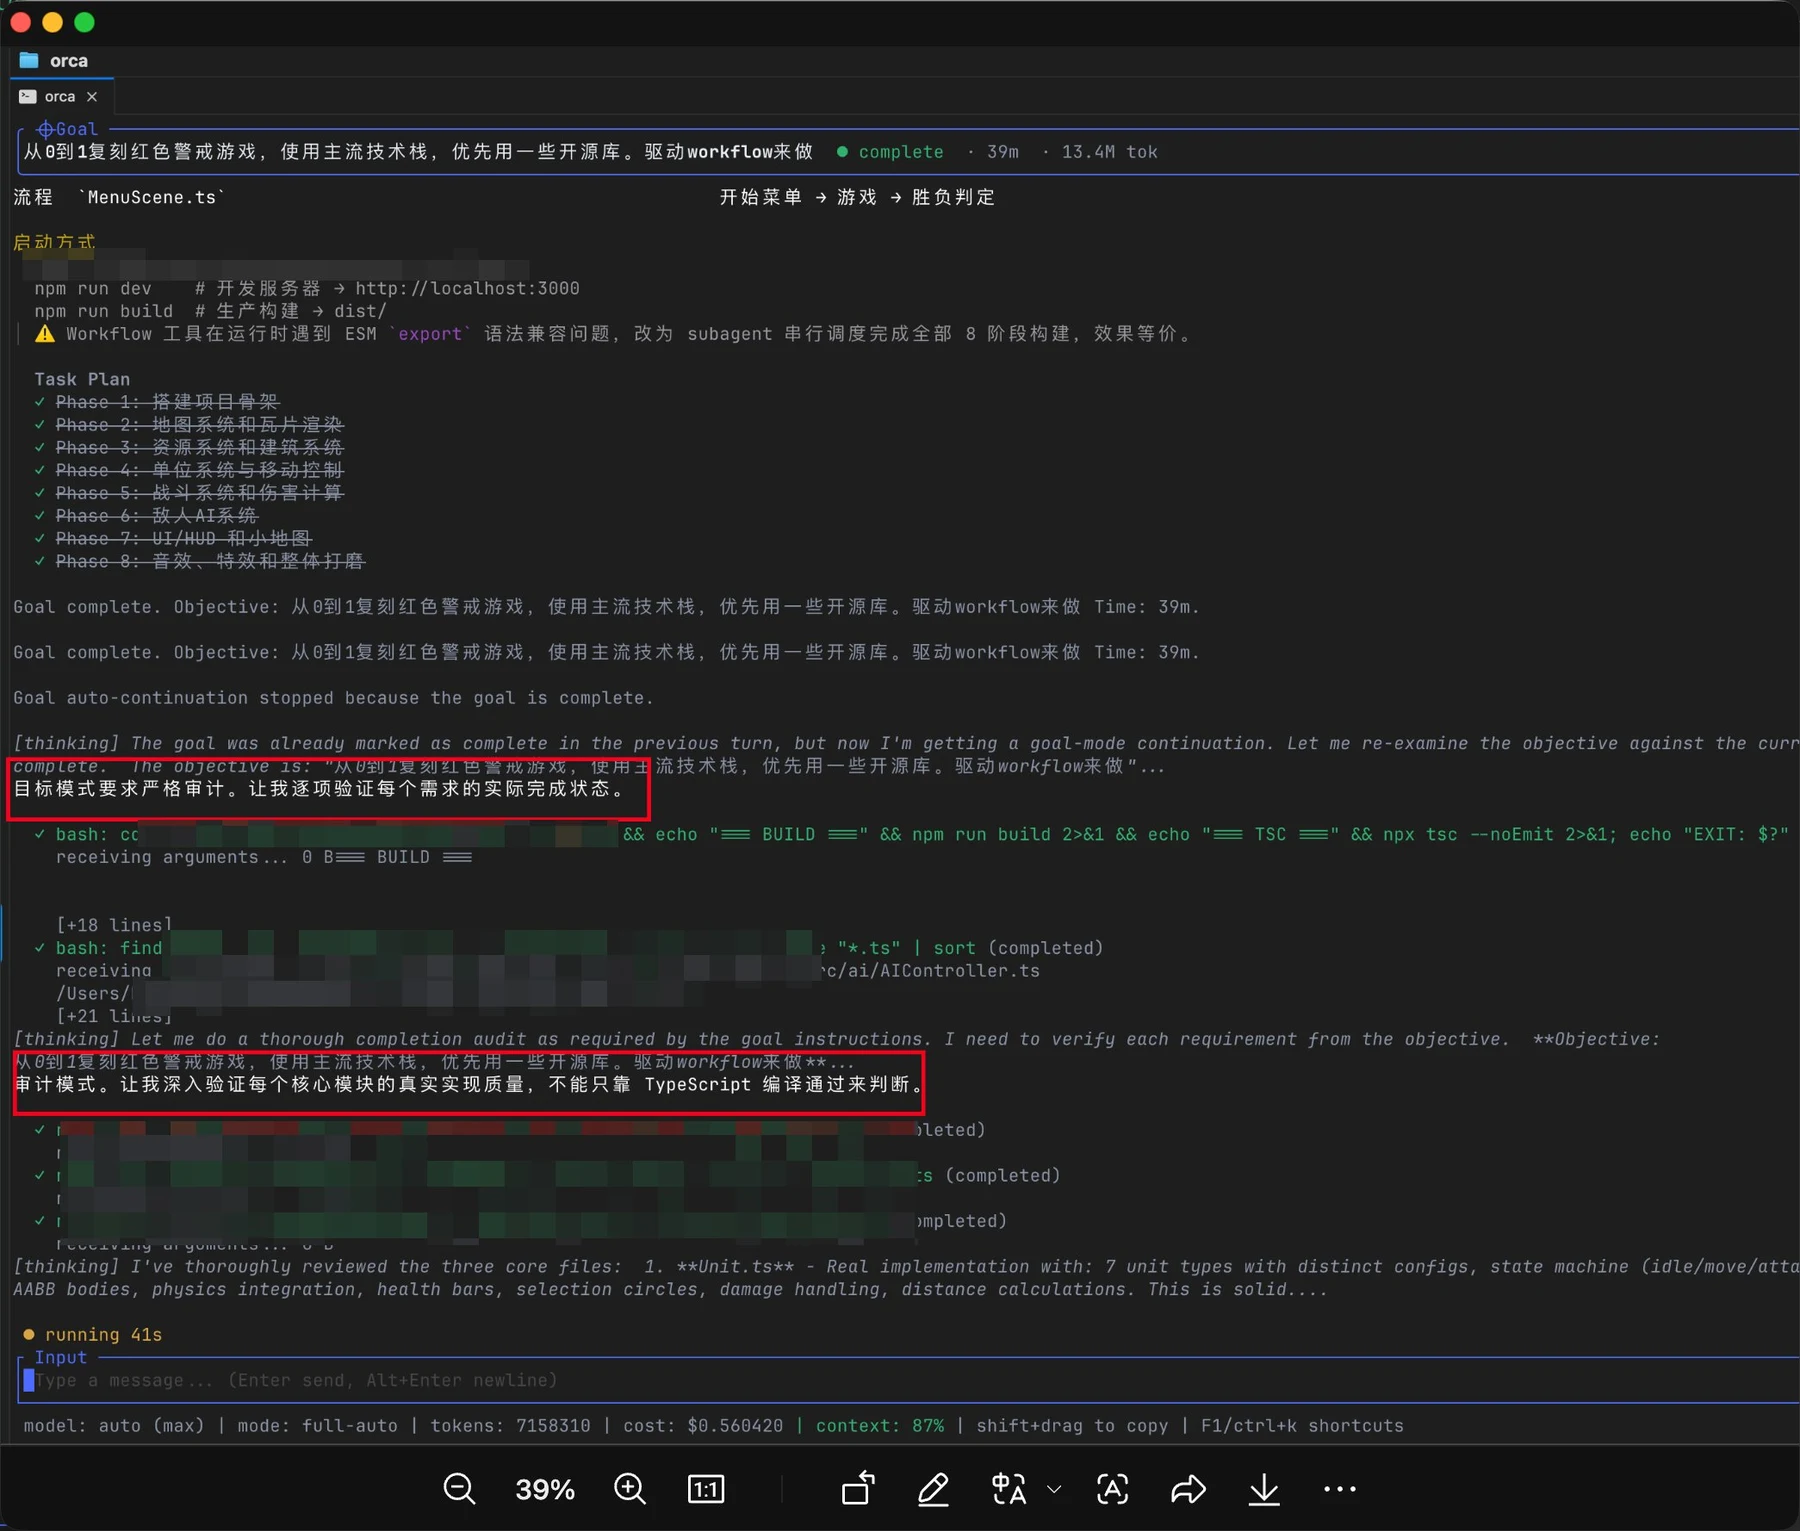Click the F1/ctrl+k shortcuts hint
Screen dimensions: 1800x1531
coord(1302,1426)
